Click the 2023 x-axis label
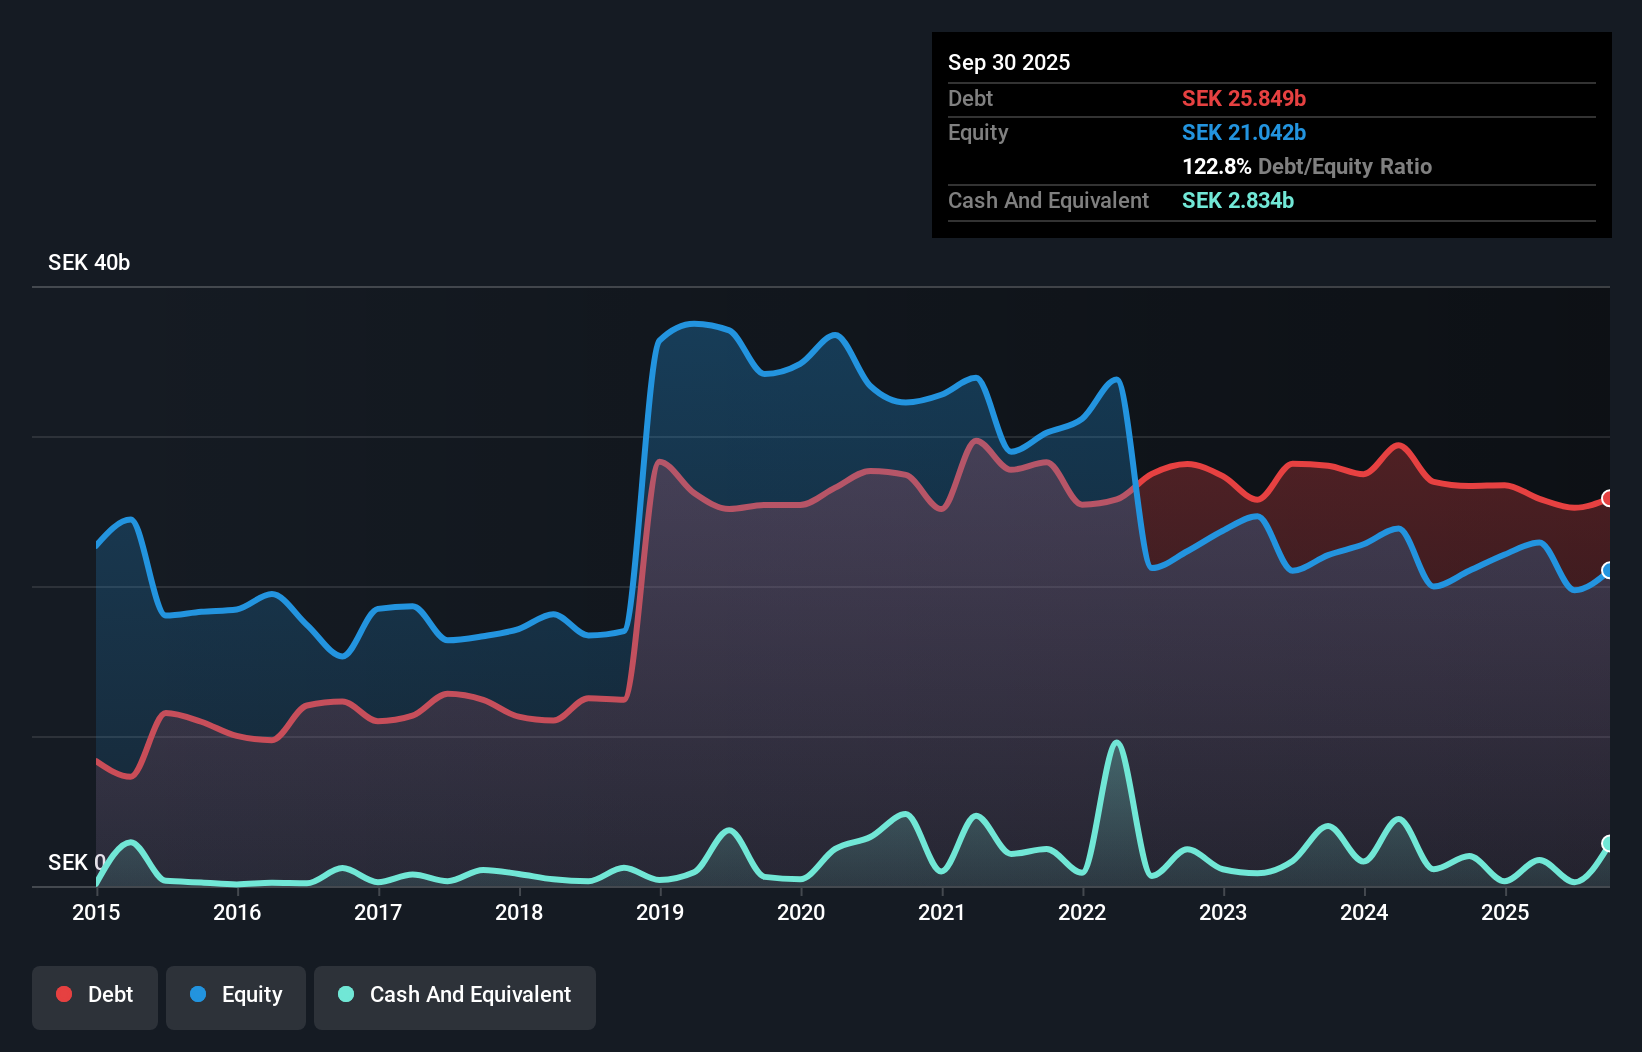The image size is (1642, 1052). tap(1223, 912)
